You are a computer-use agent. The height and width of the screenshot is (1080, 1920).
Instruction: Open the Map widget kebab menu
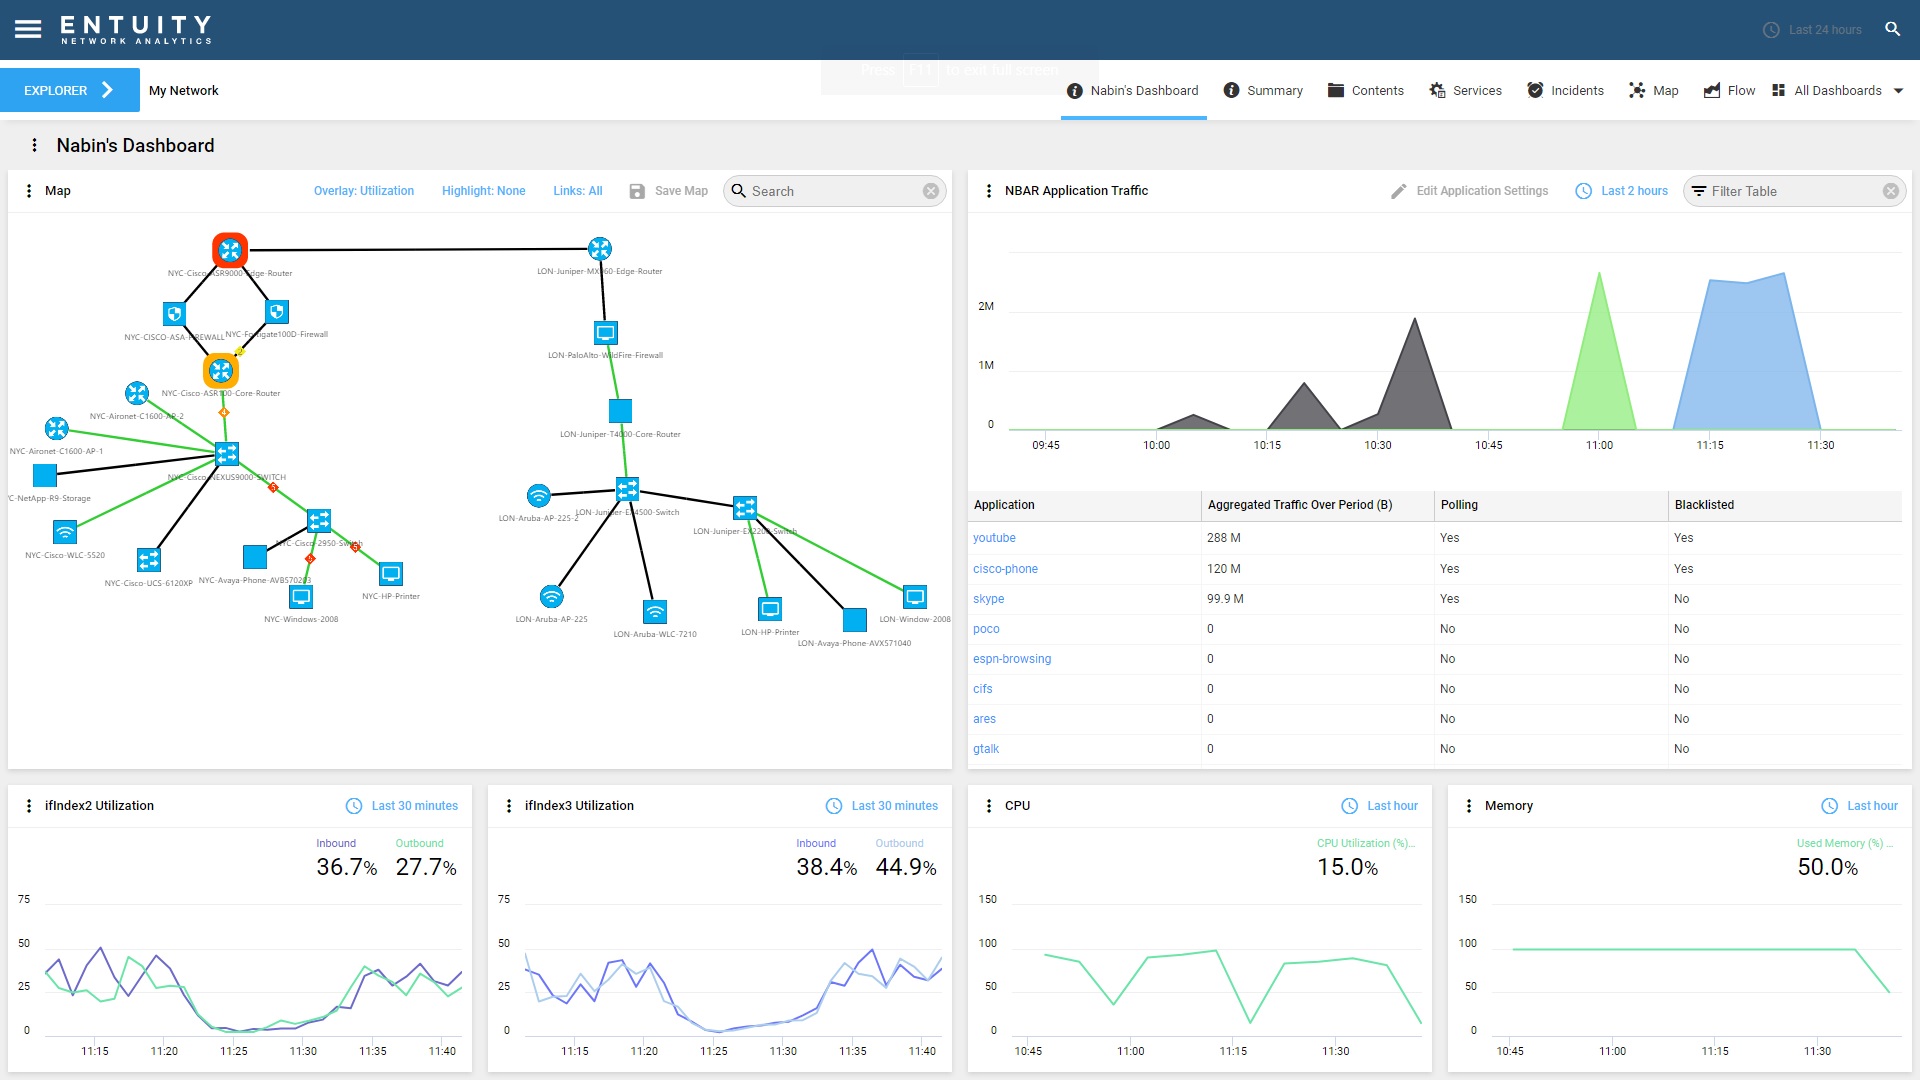[x=28, y=191]
